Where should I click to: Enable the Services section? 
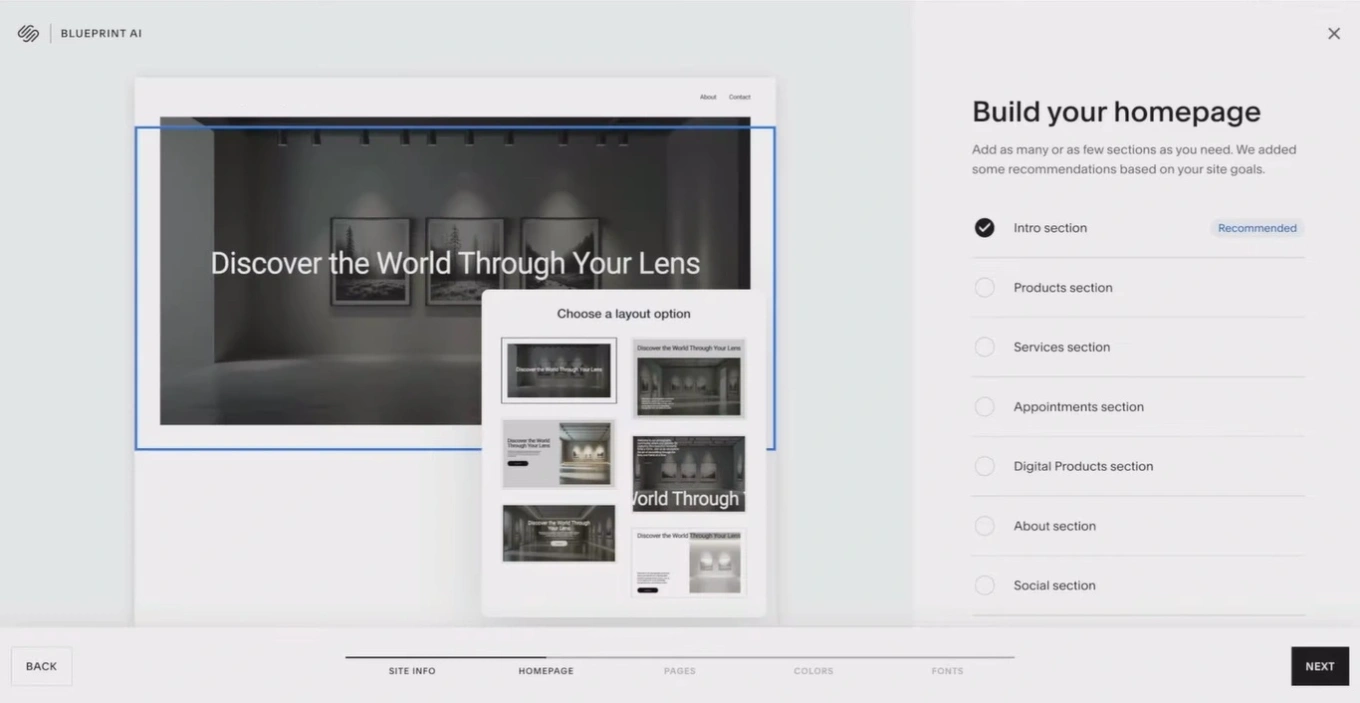coord(984,346)
